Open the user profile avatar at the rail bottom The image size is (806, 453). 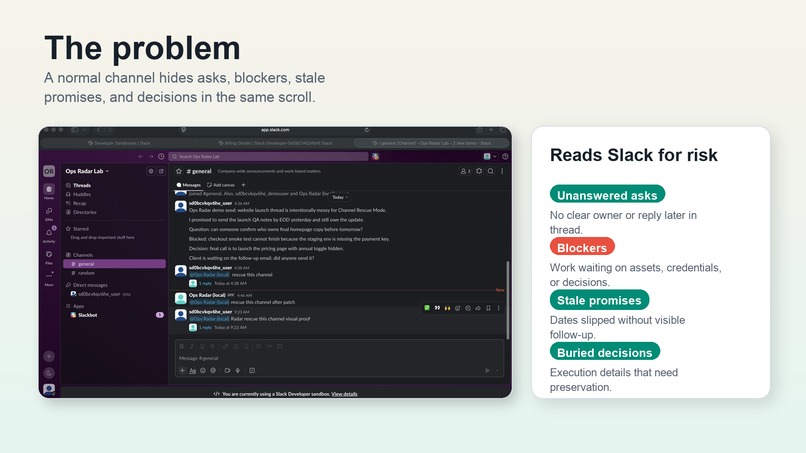click(x=49, y=389)
